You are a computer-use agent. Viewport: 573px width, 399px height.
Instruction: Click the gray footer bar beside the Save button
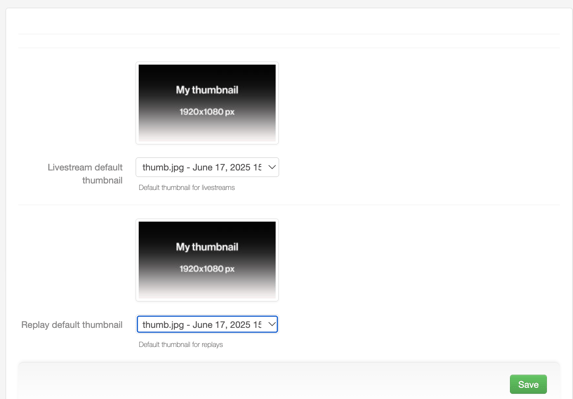click(x=263, y=382)
